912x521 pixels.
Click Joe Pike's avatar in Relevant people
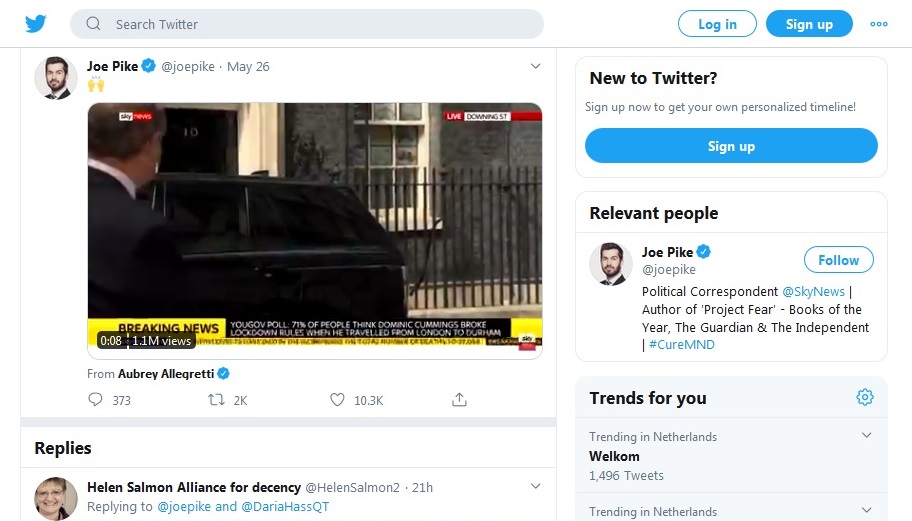click(x=611, y=264)
